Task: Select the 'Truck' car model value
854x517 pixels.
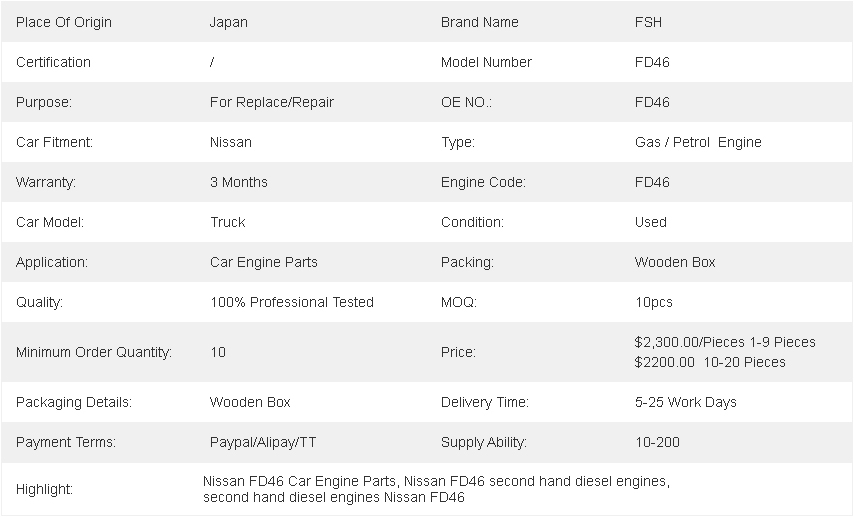Action: pos(228,222)
